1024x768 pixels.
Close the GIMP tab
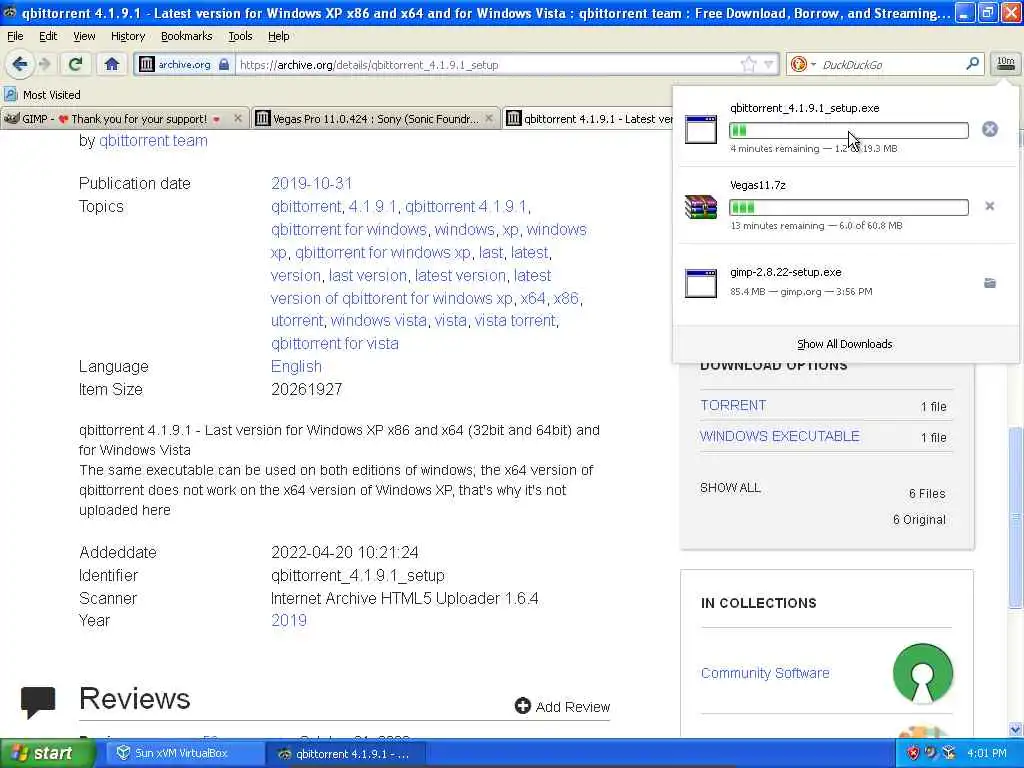(x=238, y=118)
